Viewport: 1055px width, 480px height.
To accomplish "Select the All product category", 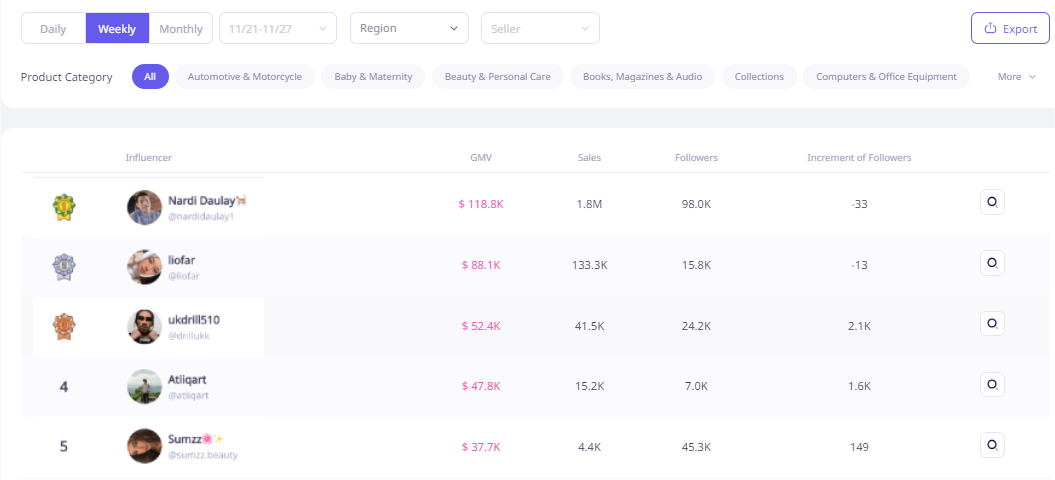I will pos(150,77).
